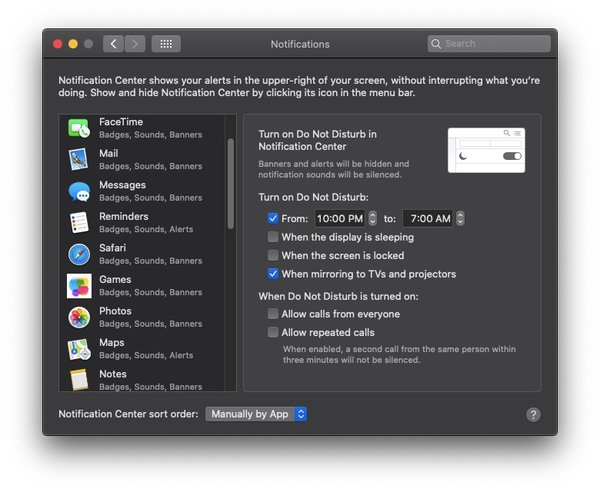Select the Photos app icon

pos(80,317)
